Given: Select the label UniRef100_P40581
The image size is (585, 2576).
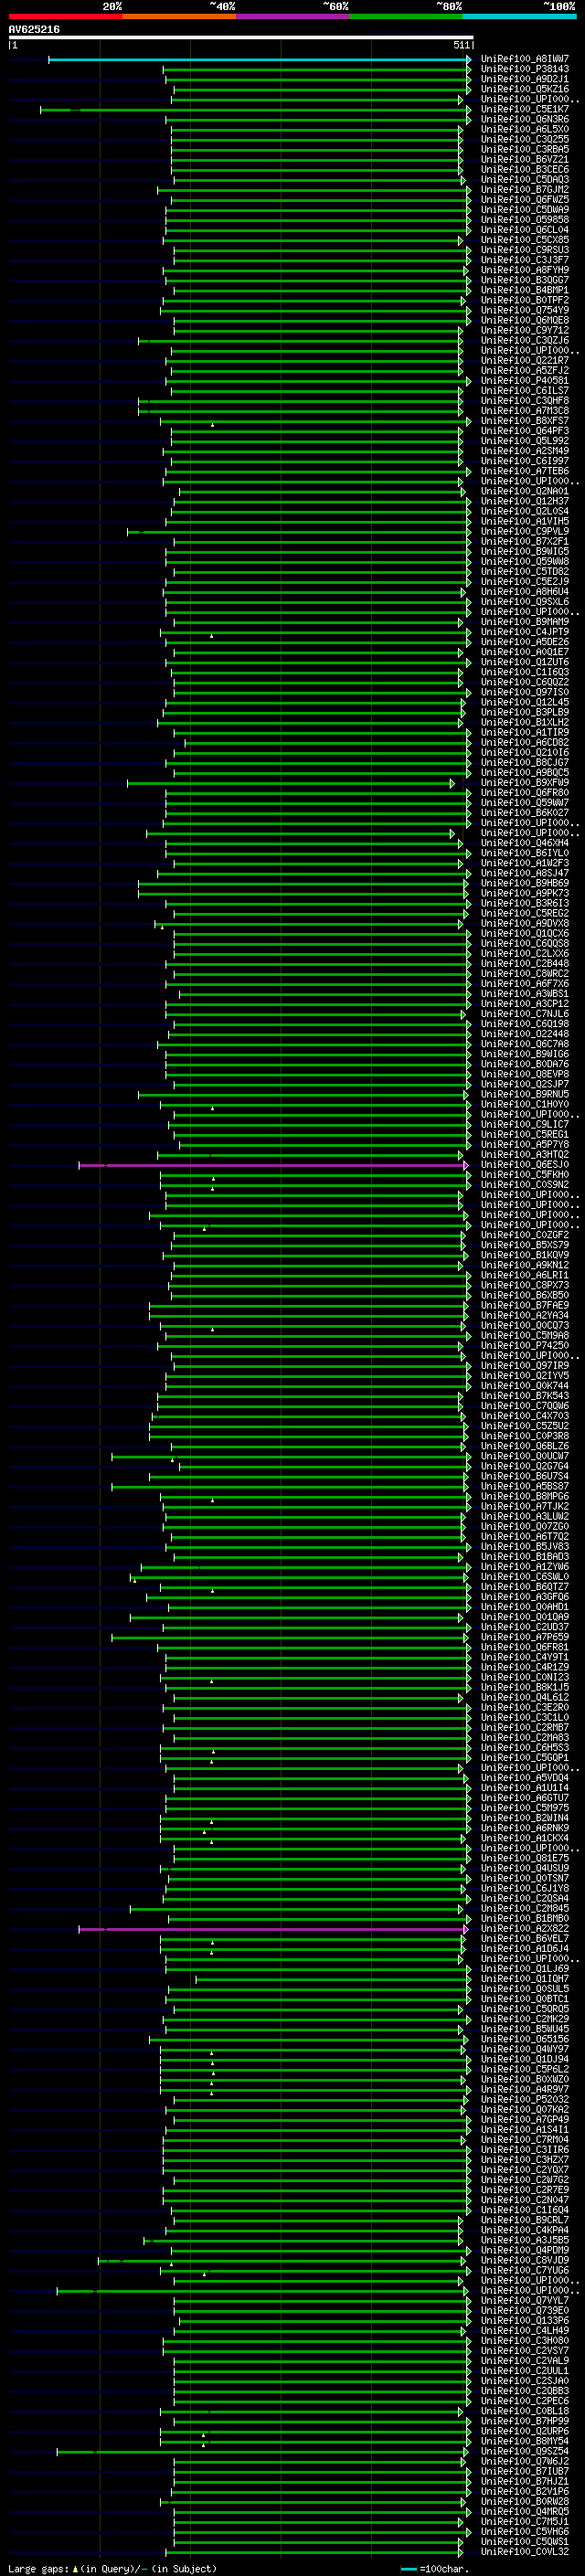Looking at the screenshot, I should 525,380.
